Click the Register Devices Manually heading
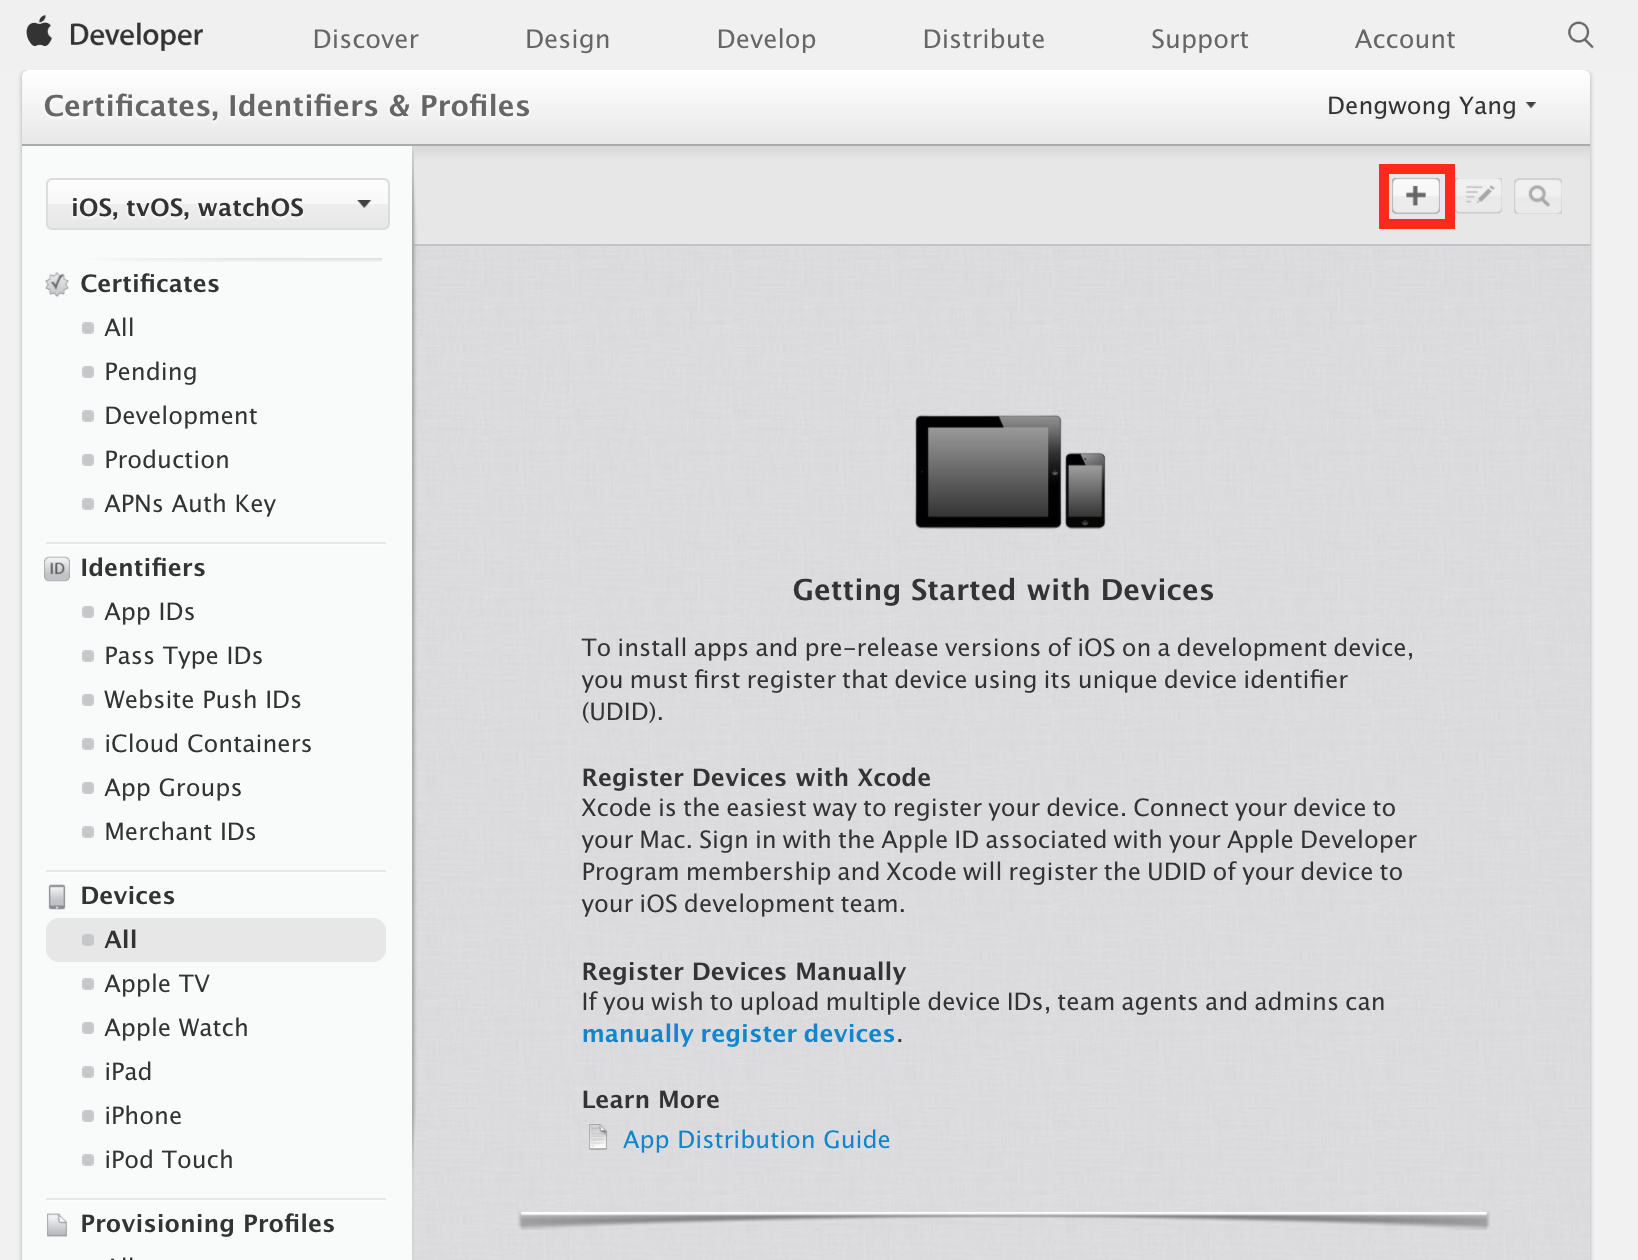 744,972
